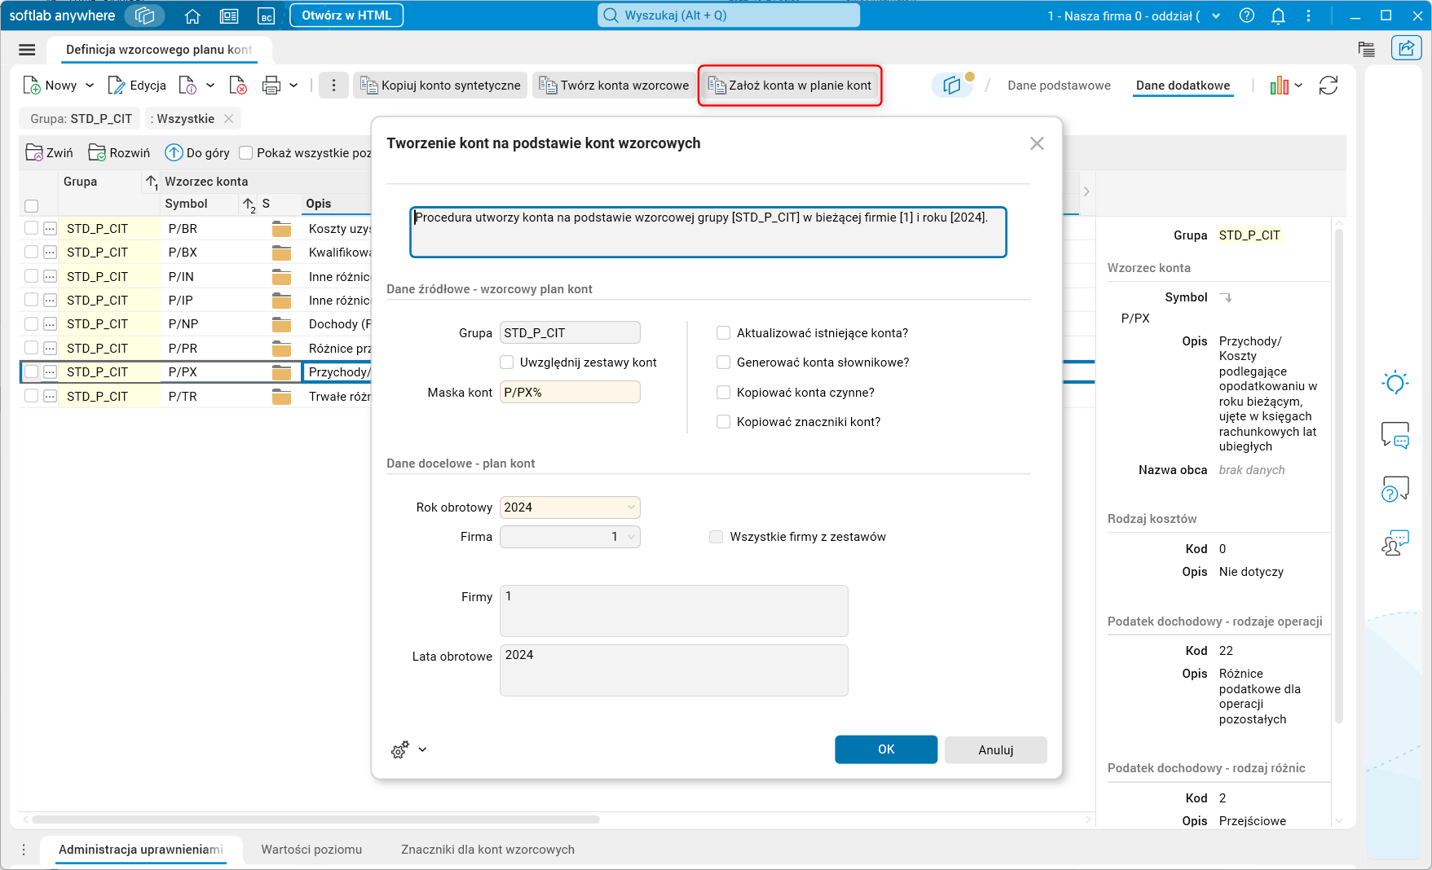Open the help chat sidebar icon
The image size is (1432, 870).
(1395, 489)
